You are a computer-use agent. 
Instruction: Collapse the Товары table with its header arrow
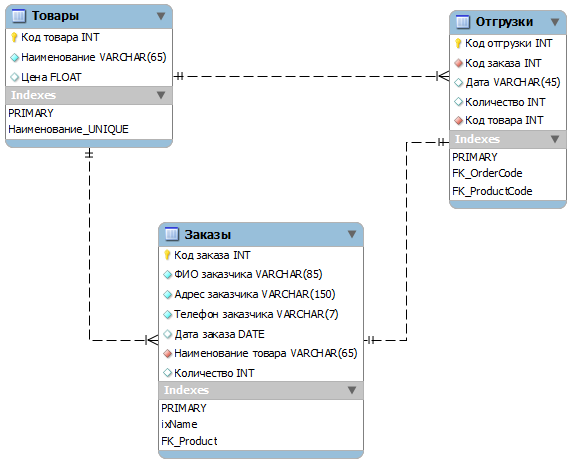(x=161, y=16)
